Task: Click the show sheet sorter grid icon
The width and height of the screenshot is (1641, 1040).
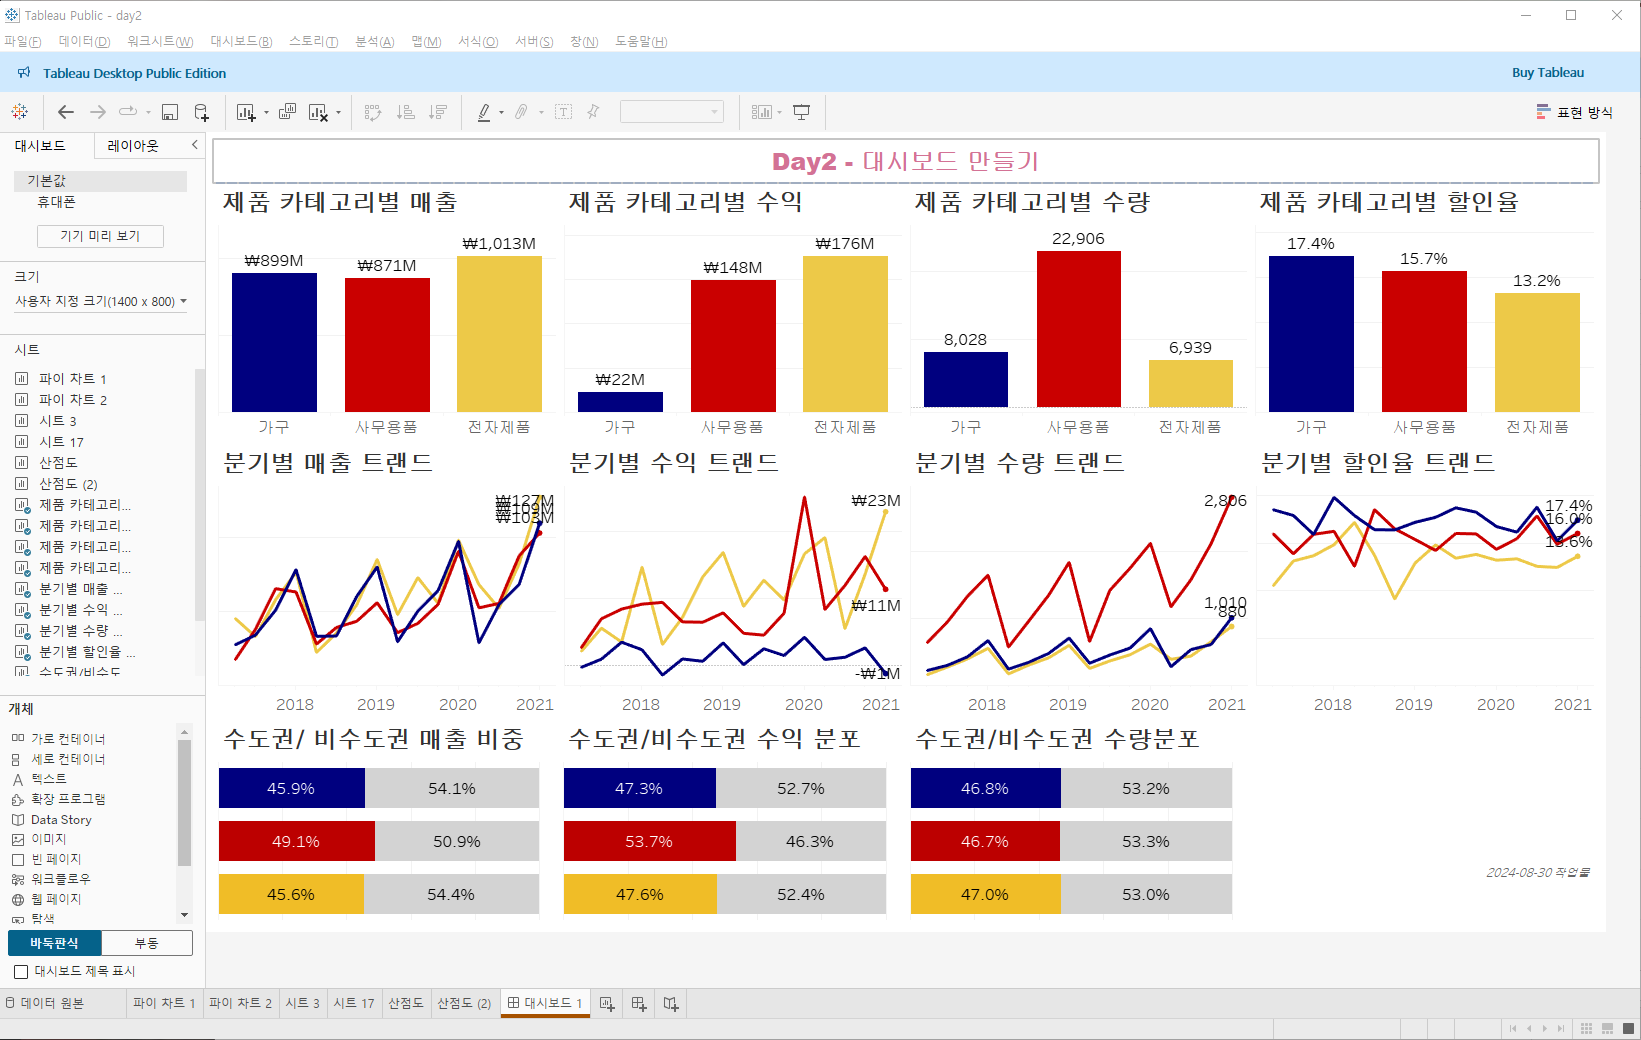Action: (x=1586, y=1028)
